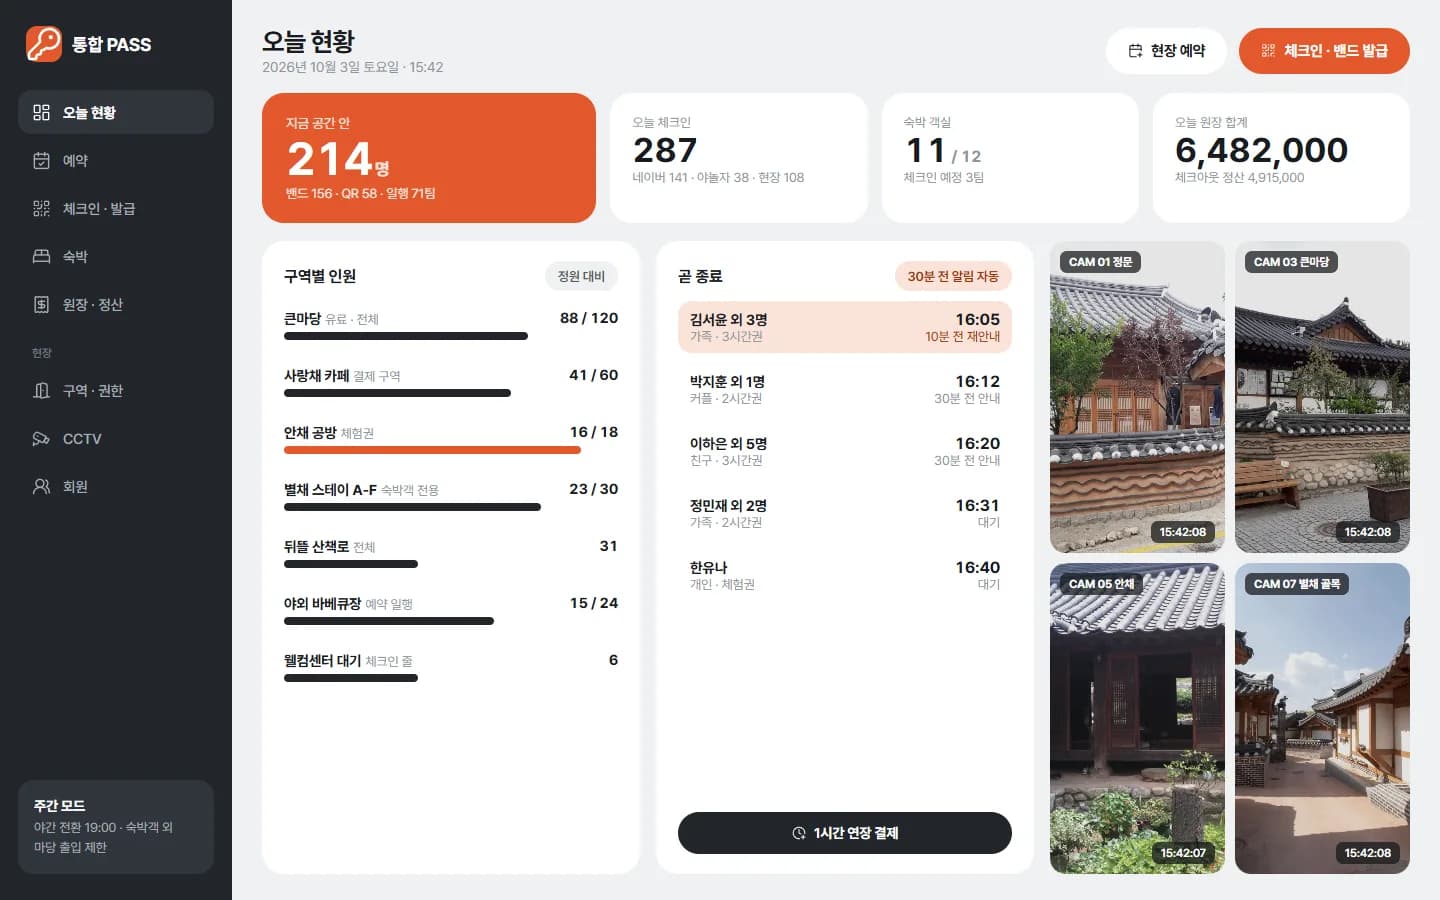This screenshot has height=900, width=1440.
Task: Click 별채 스테이 A-F zone name
Action: pos(330,489)
